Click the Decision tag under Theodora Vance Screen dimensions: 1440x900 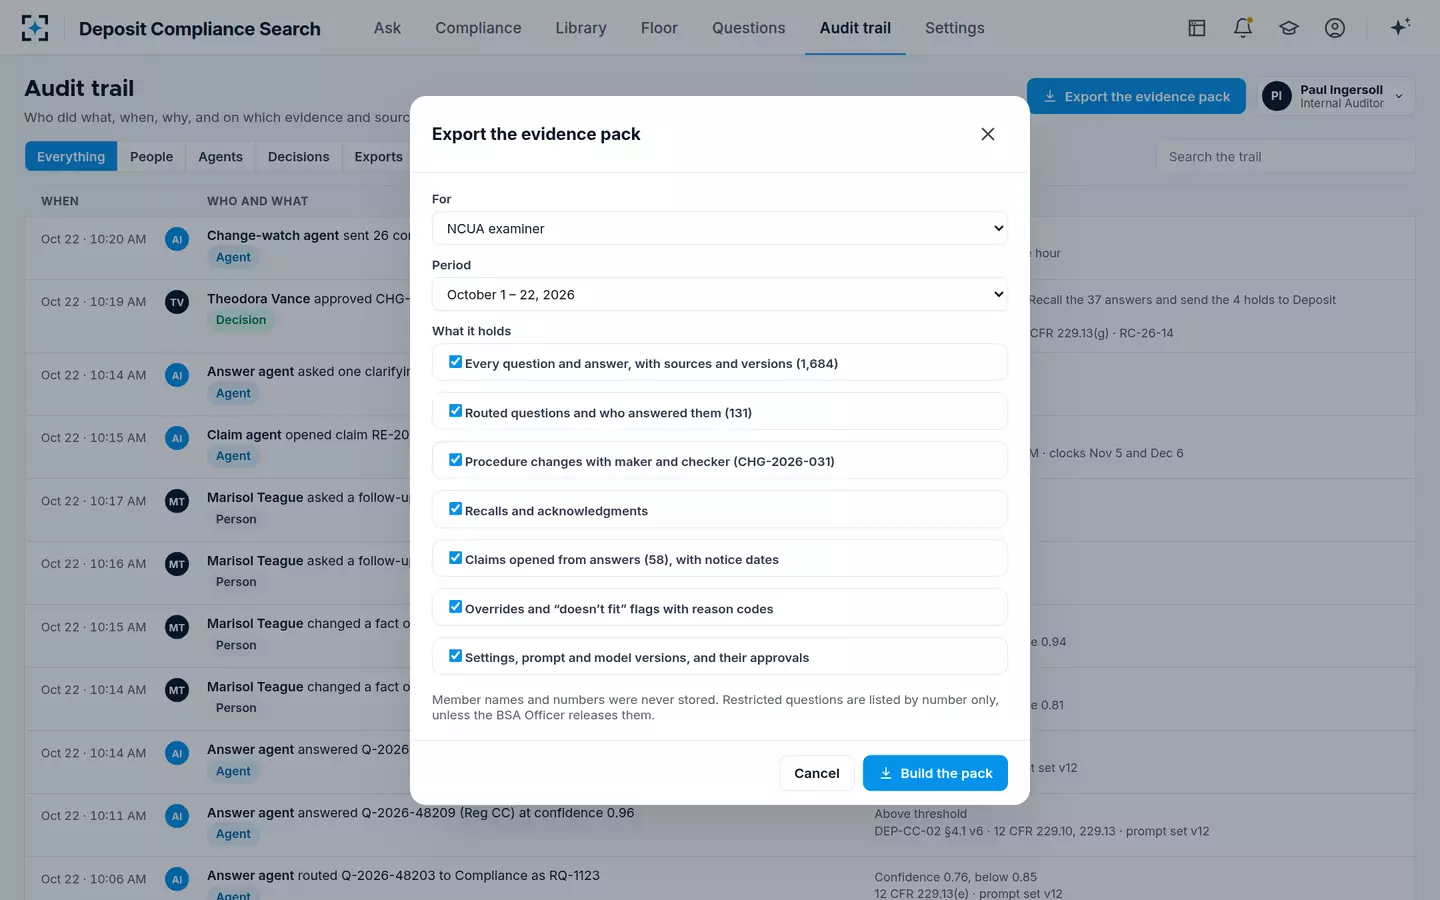[241, 320]
